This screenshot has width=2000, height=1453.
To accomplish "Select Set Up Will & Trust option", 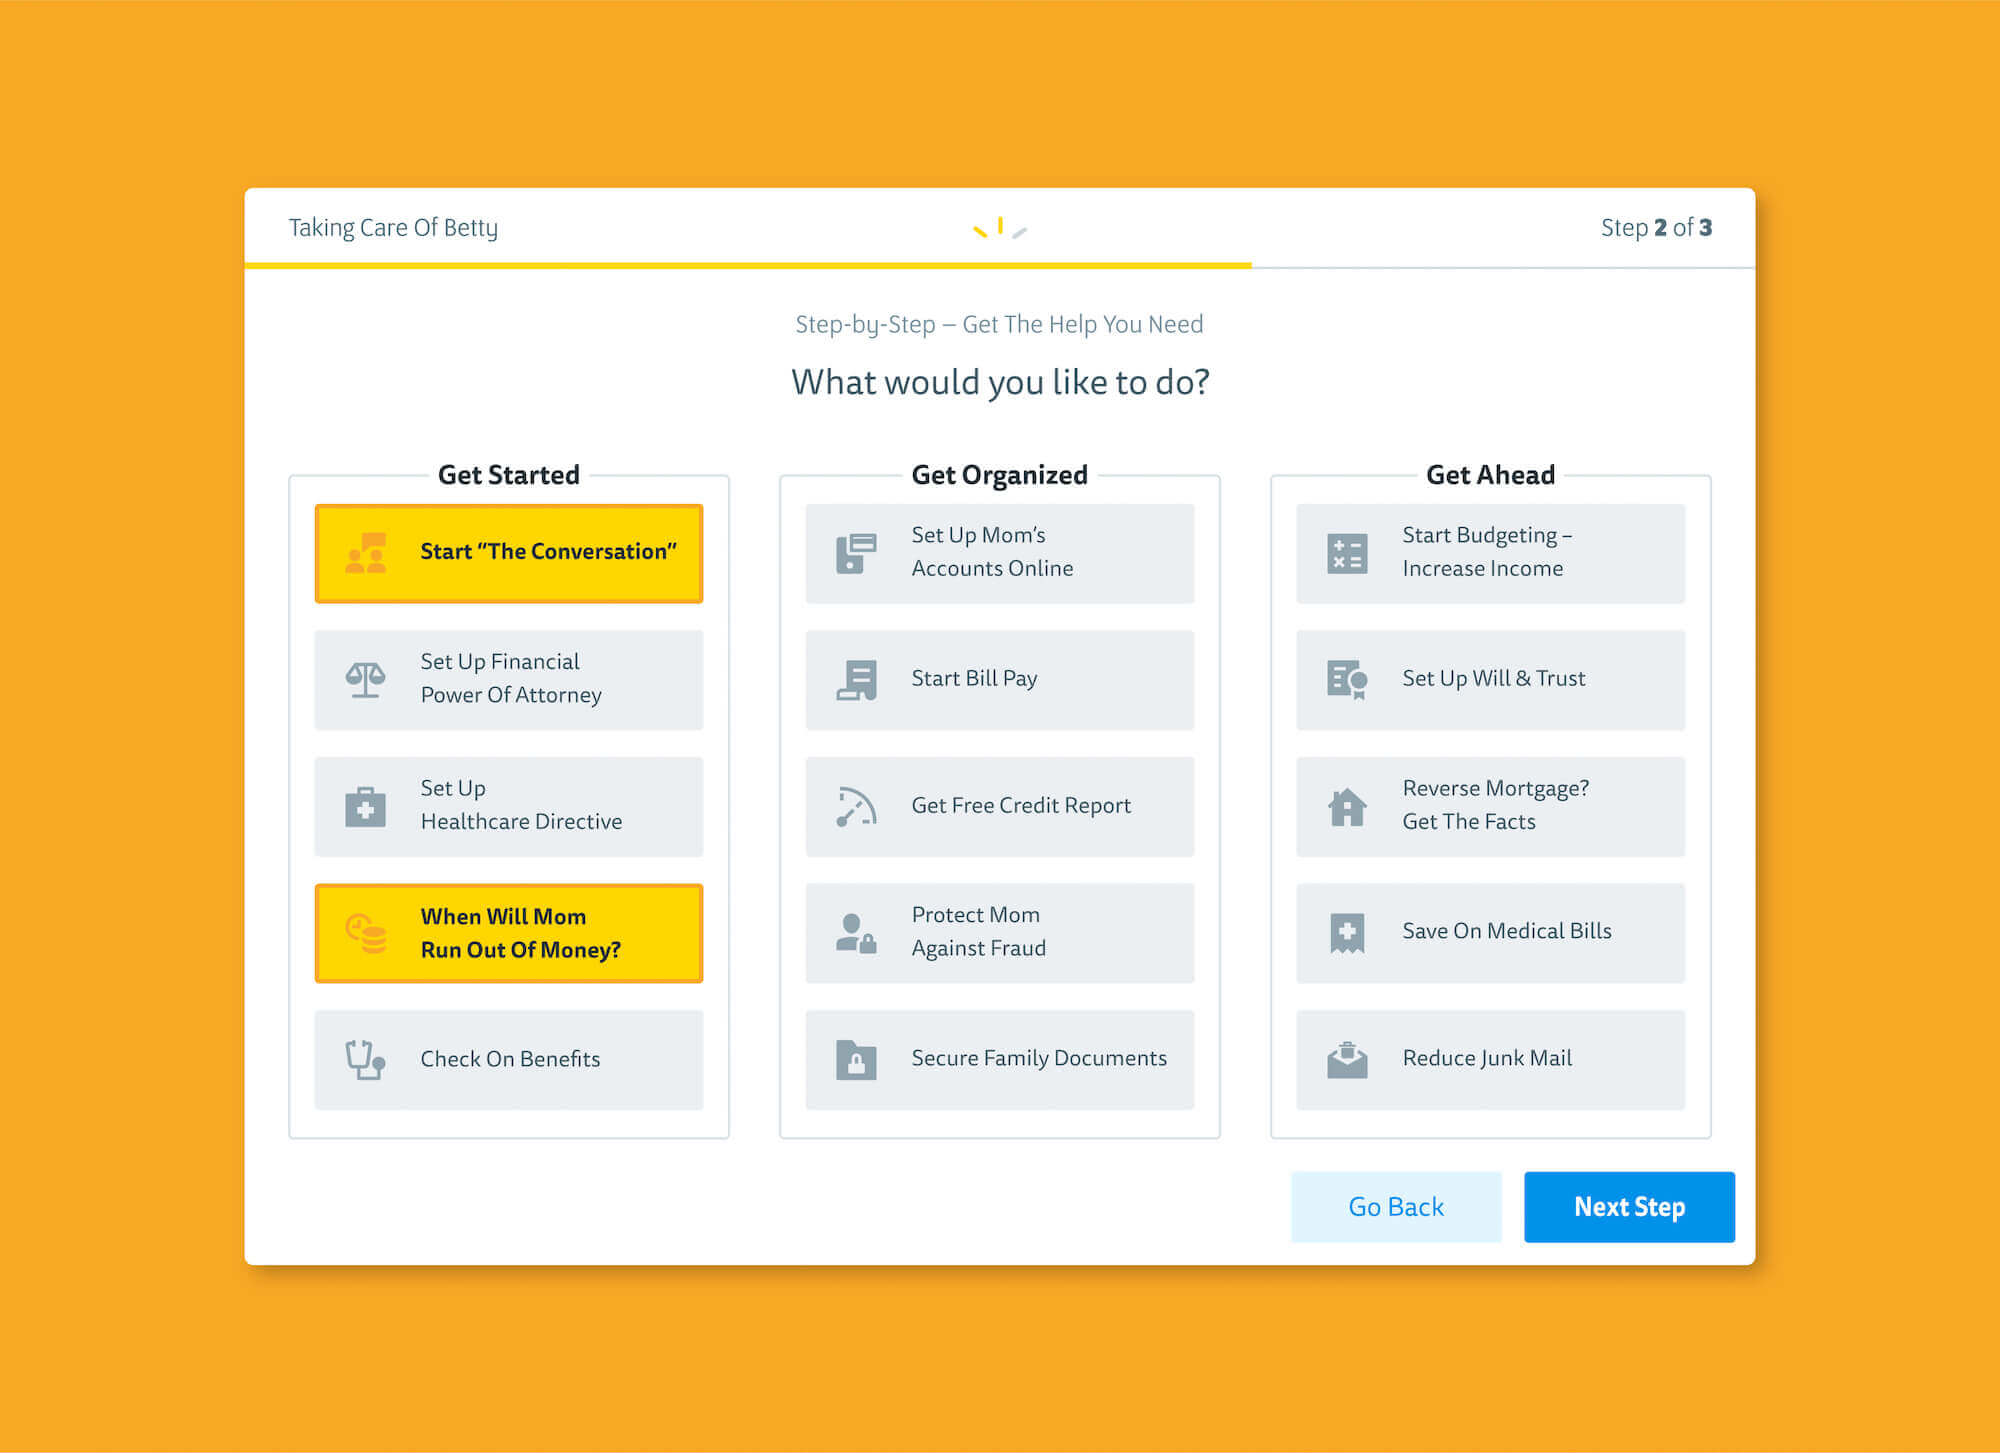I will [1491, 680].
